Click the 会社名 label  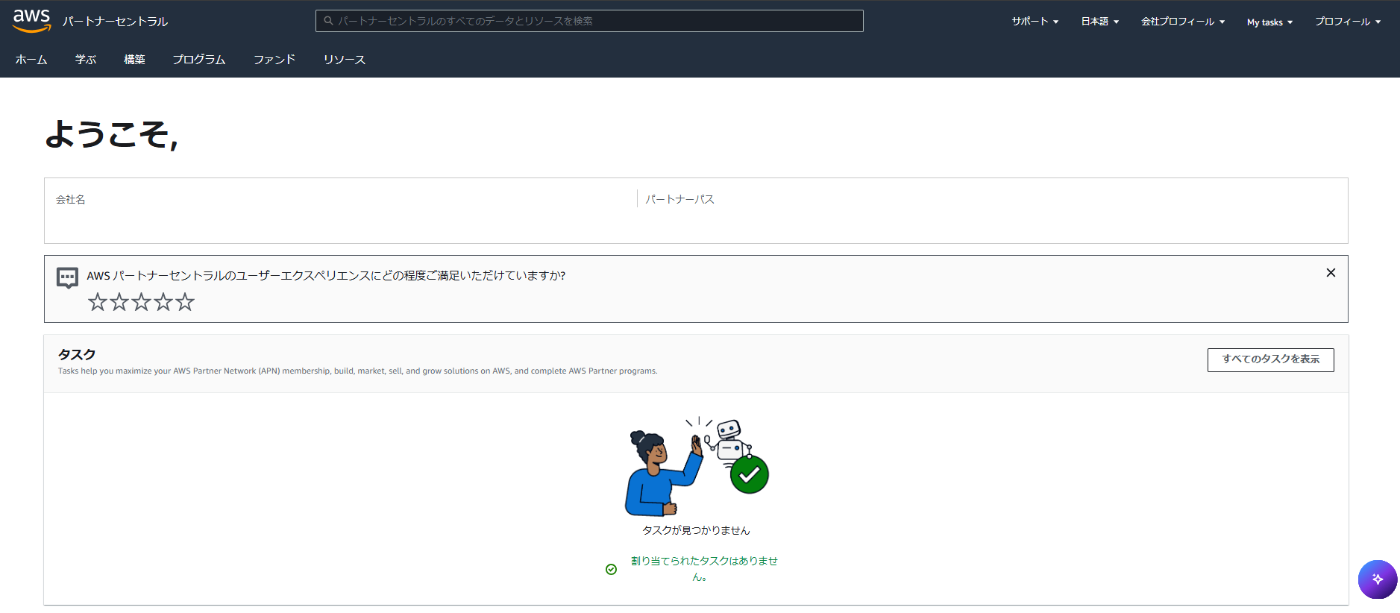tap(71, 200)
